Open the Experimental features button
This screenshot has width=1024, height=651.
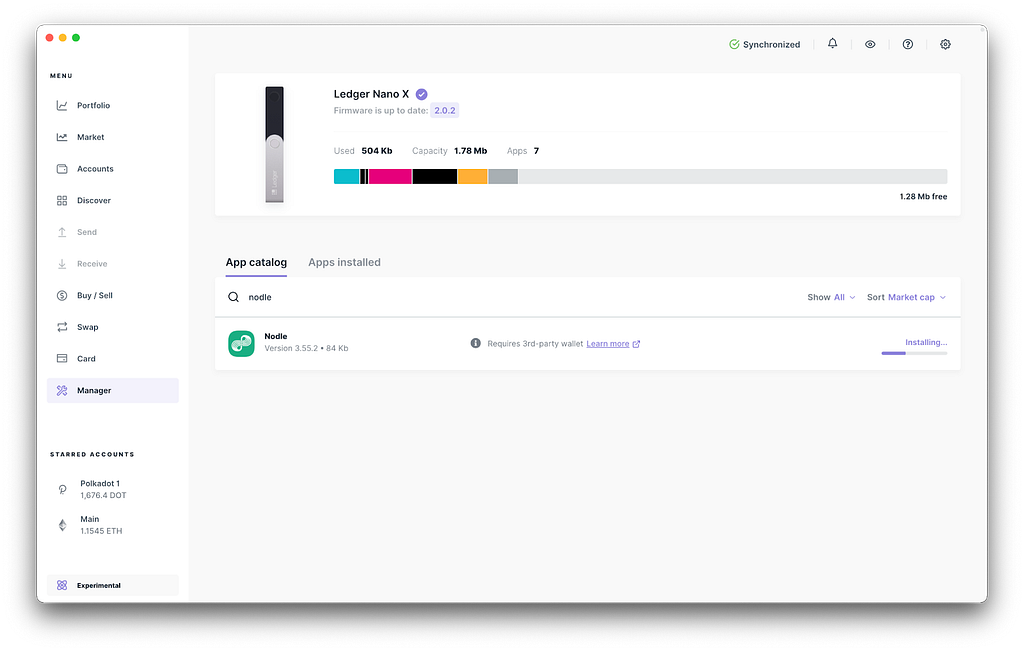coord(112,585)
